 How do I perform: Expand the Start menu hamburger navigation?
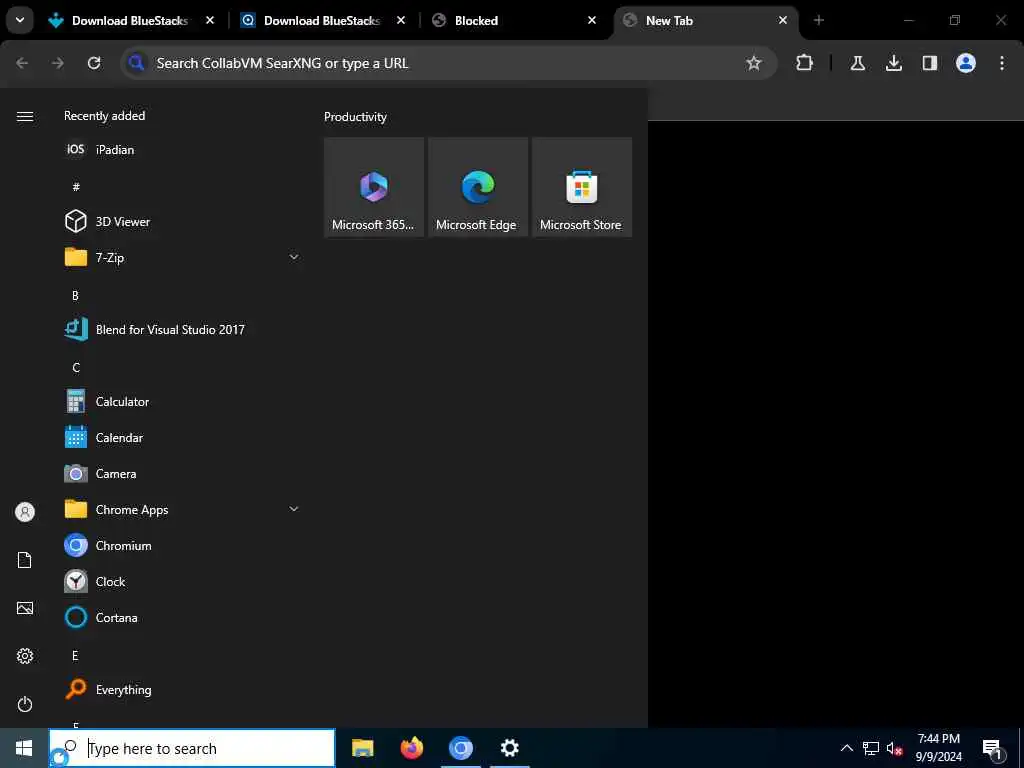(25, 116)
